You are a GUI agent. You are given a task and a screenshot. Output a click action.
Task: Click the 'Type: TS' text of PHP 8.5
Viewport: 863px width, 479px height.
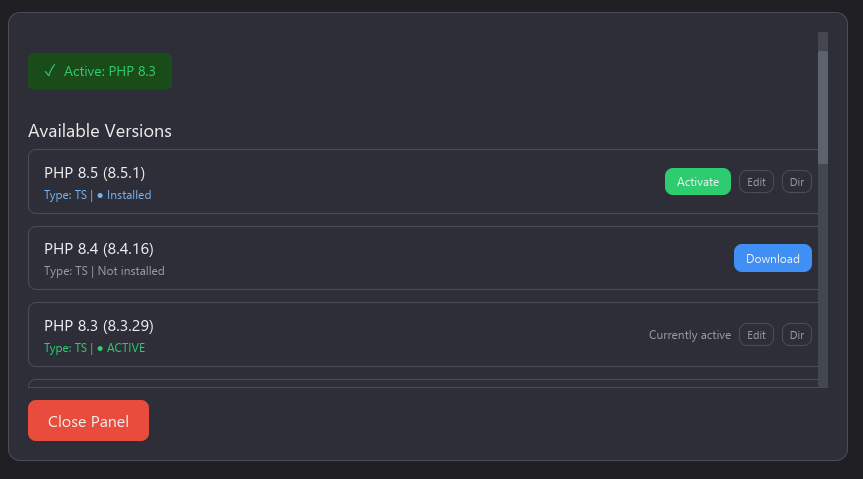[x=65, y=195]
